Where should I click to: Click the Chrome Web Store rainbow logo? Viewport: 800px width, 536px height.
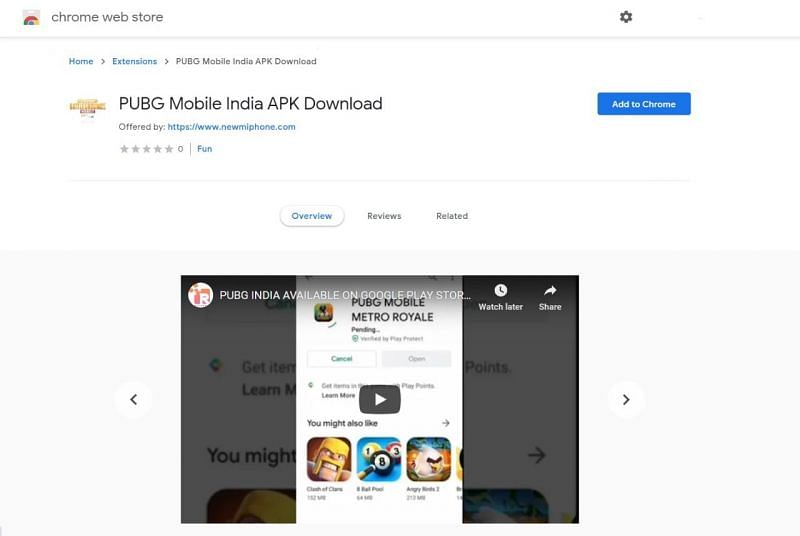[x=31, y=18]
